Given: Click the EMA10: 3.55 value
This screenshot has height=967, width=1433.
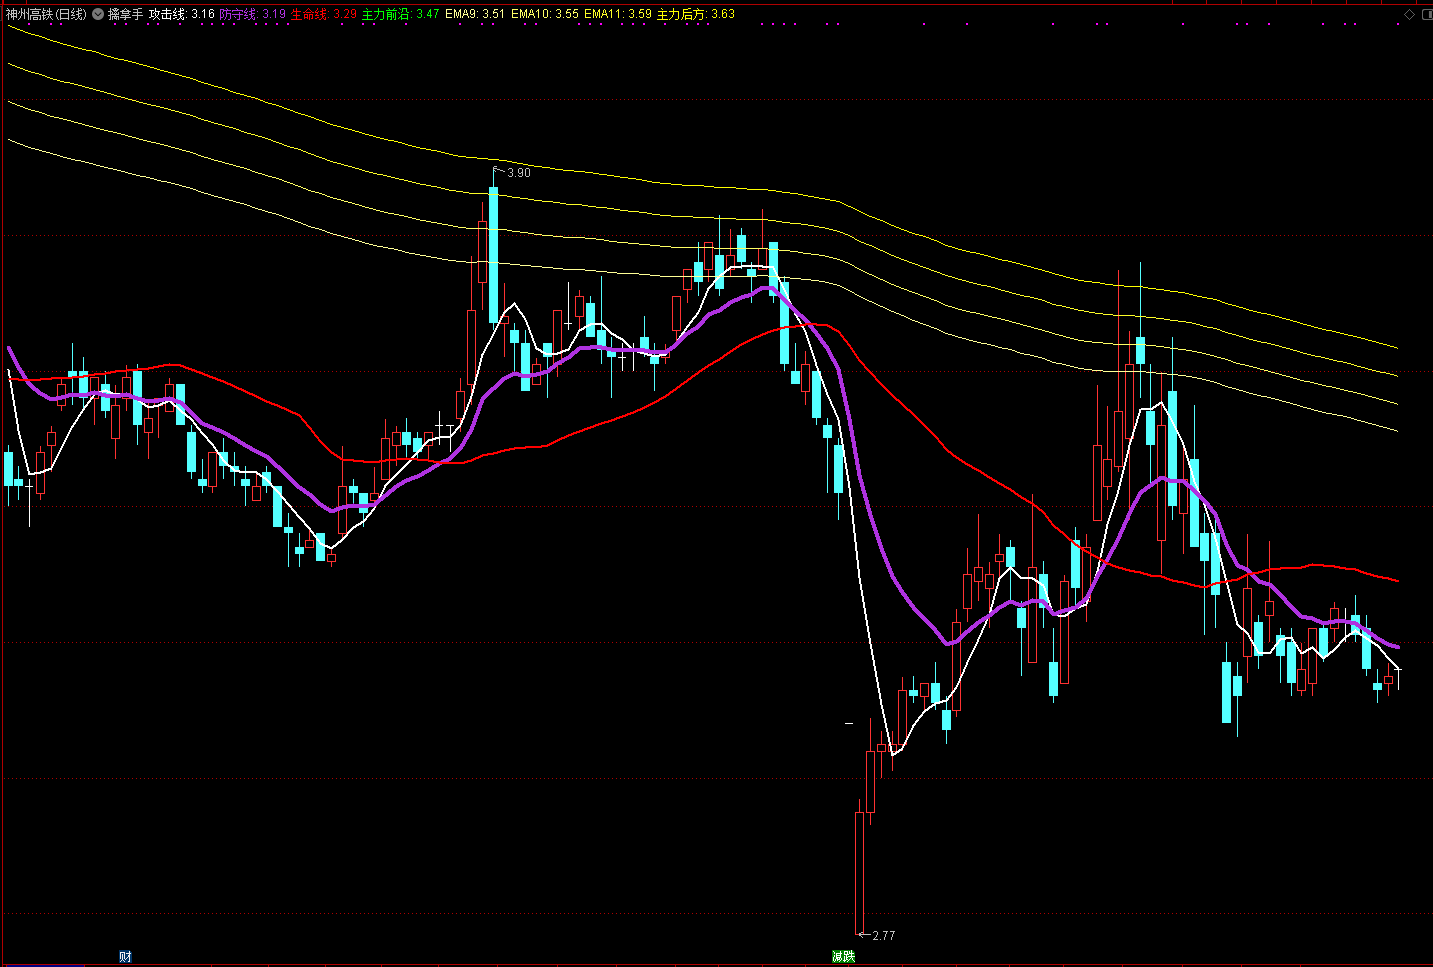Looking at the screenshot, I should click(545, 14).
